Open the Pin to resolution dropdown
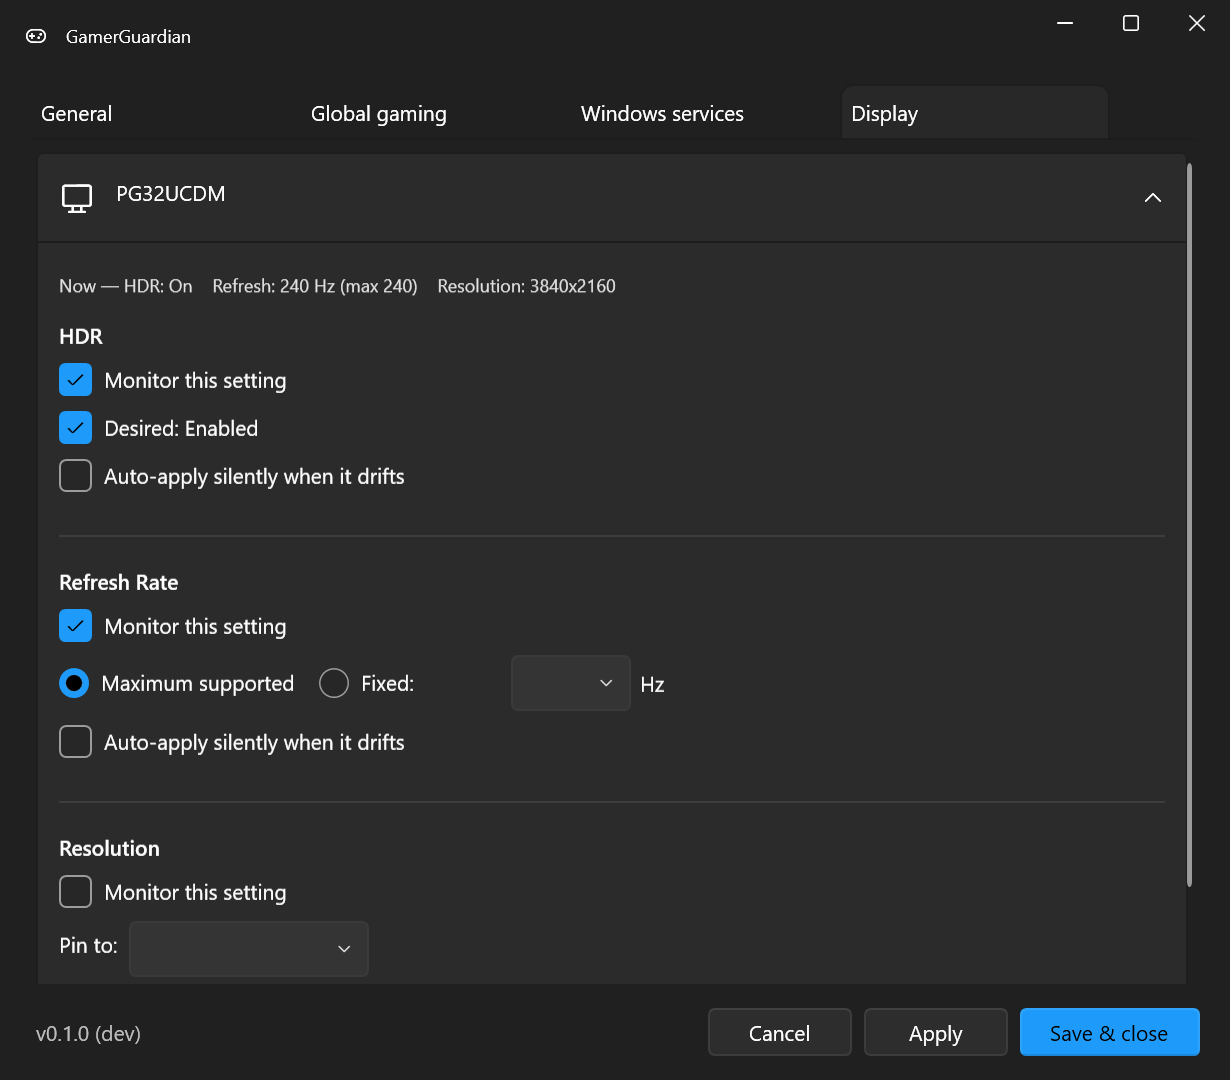The width and height of the screenshot is (1230, 1080). [249, 949]
